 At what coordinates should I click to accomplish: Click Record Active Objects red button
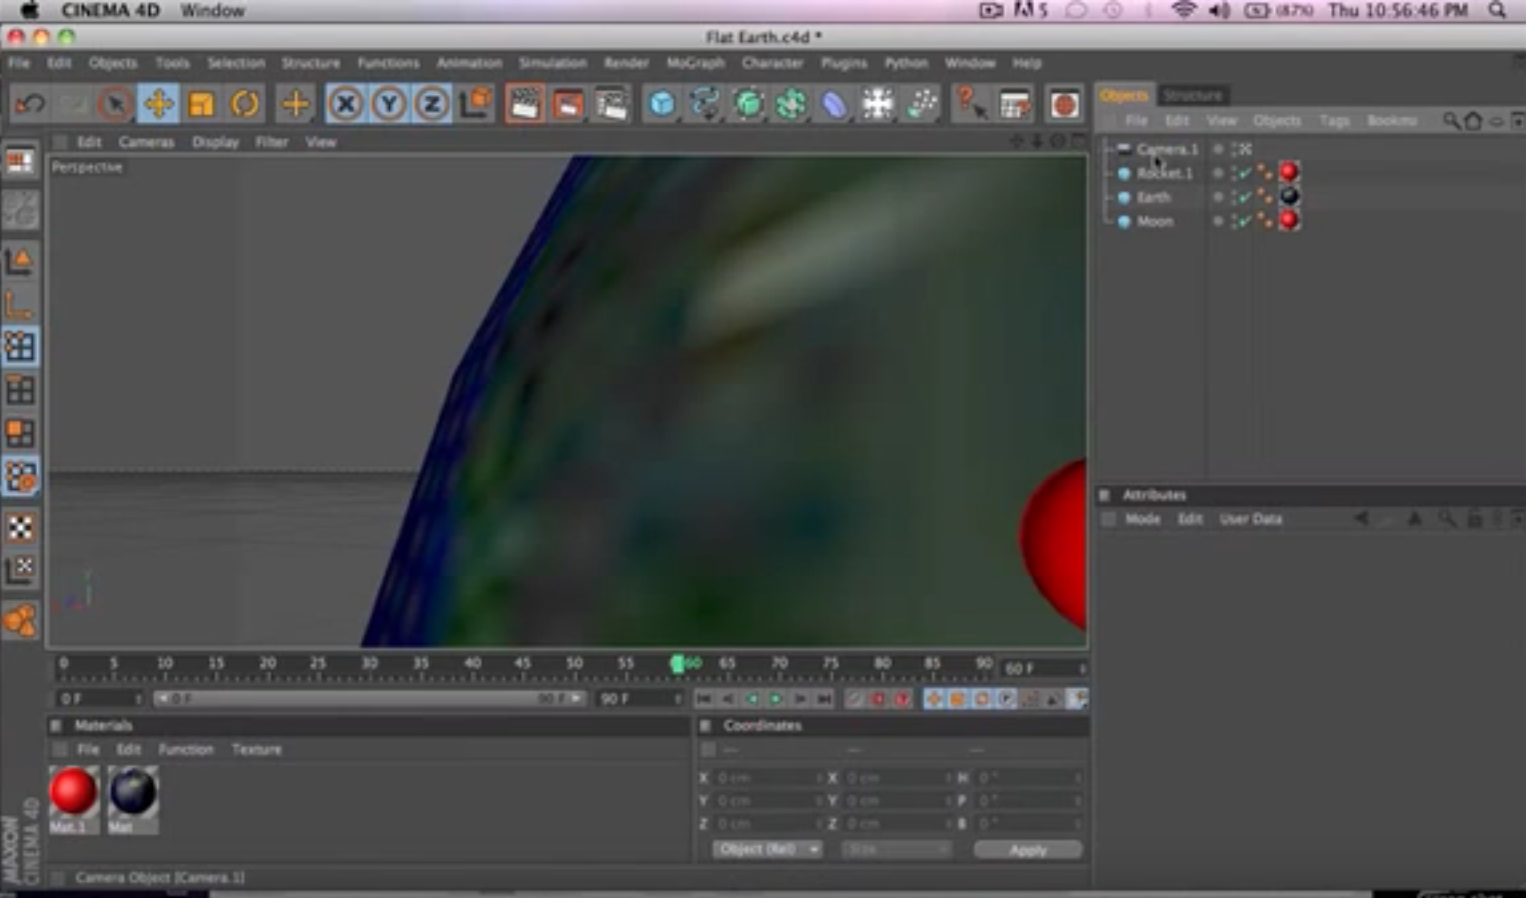(x=878, y=699)
